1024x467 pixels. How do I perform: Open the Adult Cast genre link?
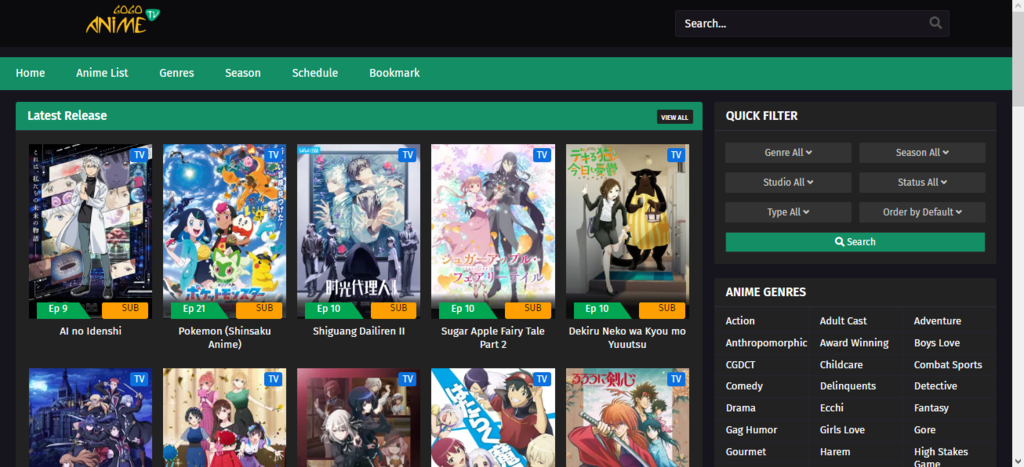(843, 321)
